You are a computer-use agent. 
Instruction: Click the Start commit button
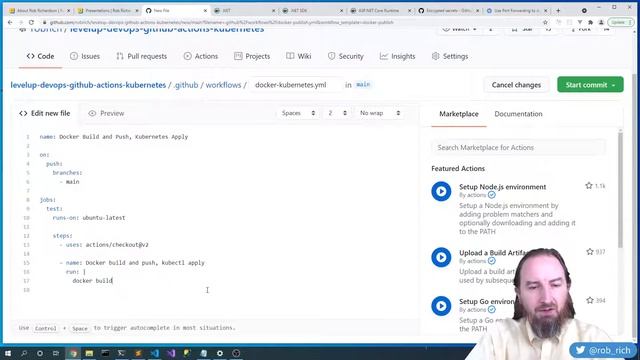[590, 84]
